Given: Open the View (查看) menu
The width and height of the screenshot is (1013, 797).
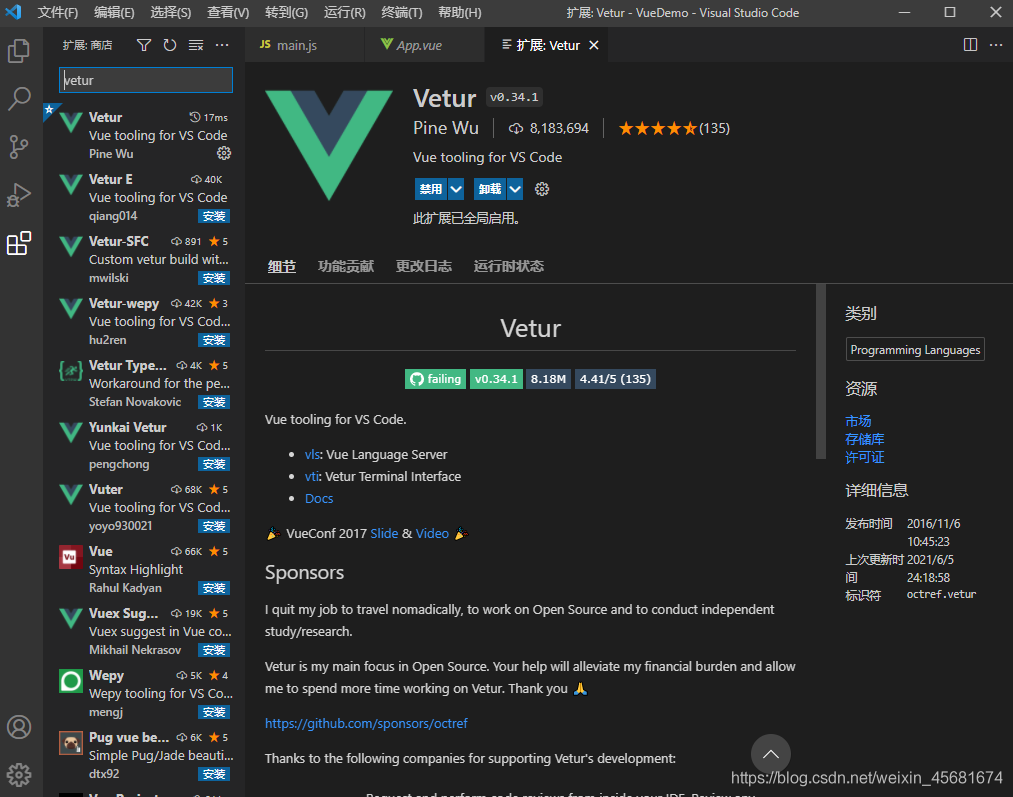Looking at the screenshot, I should click(227, 12).
